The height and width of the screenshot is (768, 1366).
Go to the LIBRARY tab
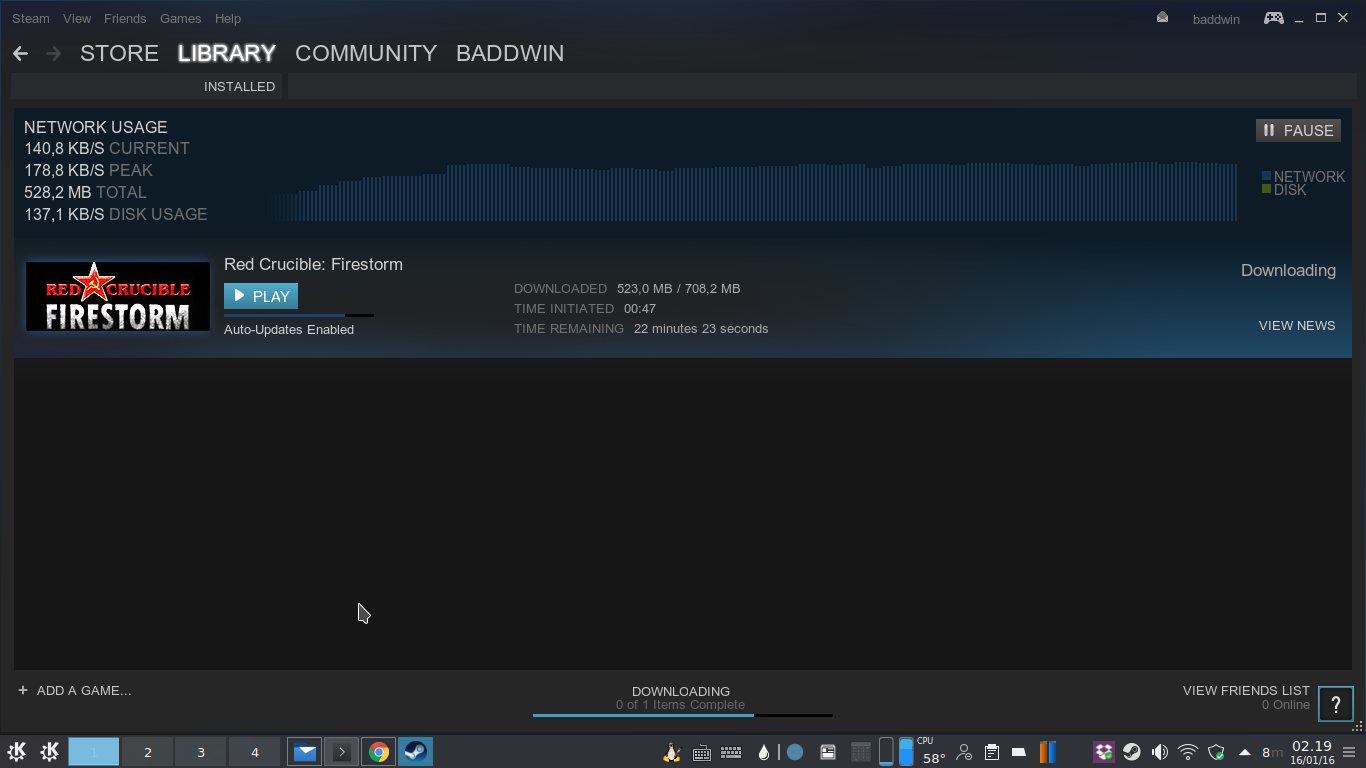click(x=227, y=53)
